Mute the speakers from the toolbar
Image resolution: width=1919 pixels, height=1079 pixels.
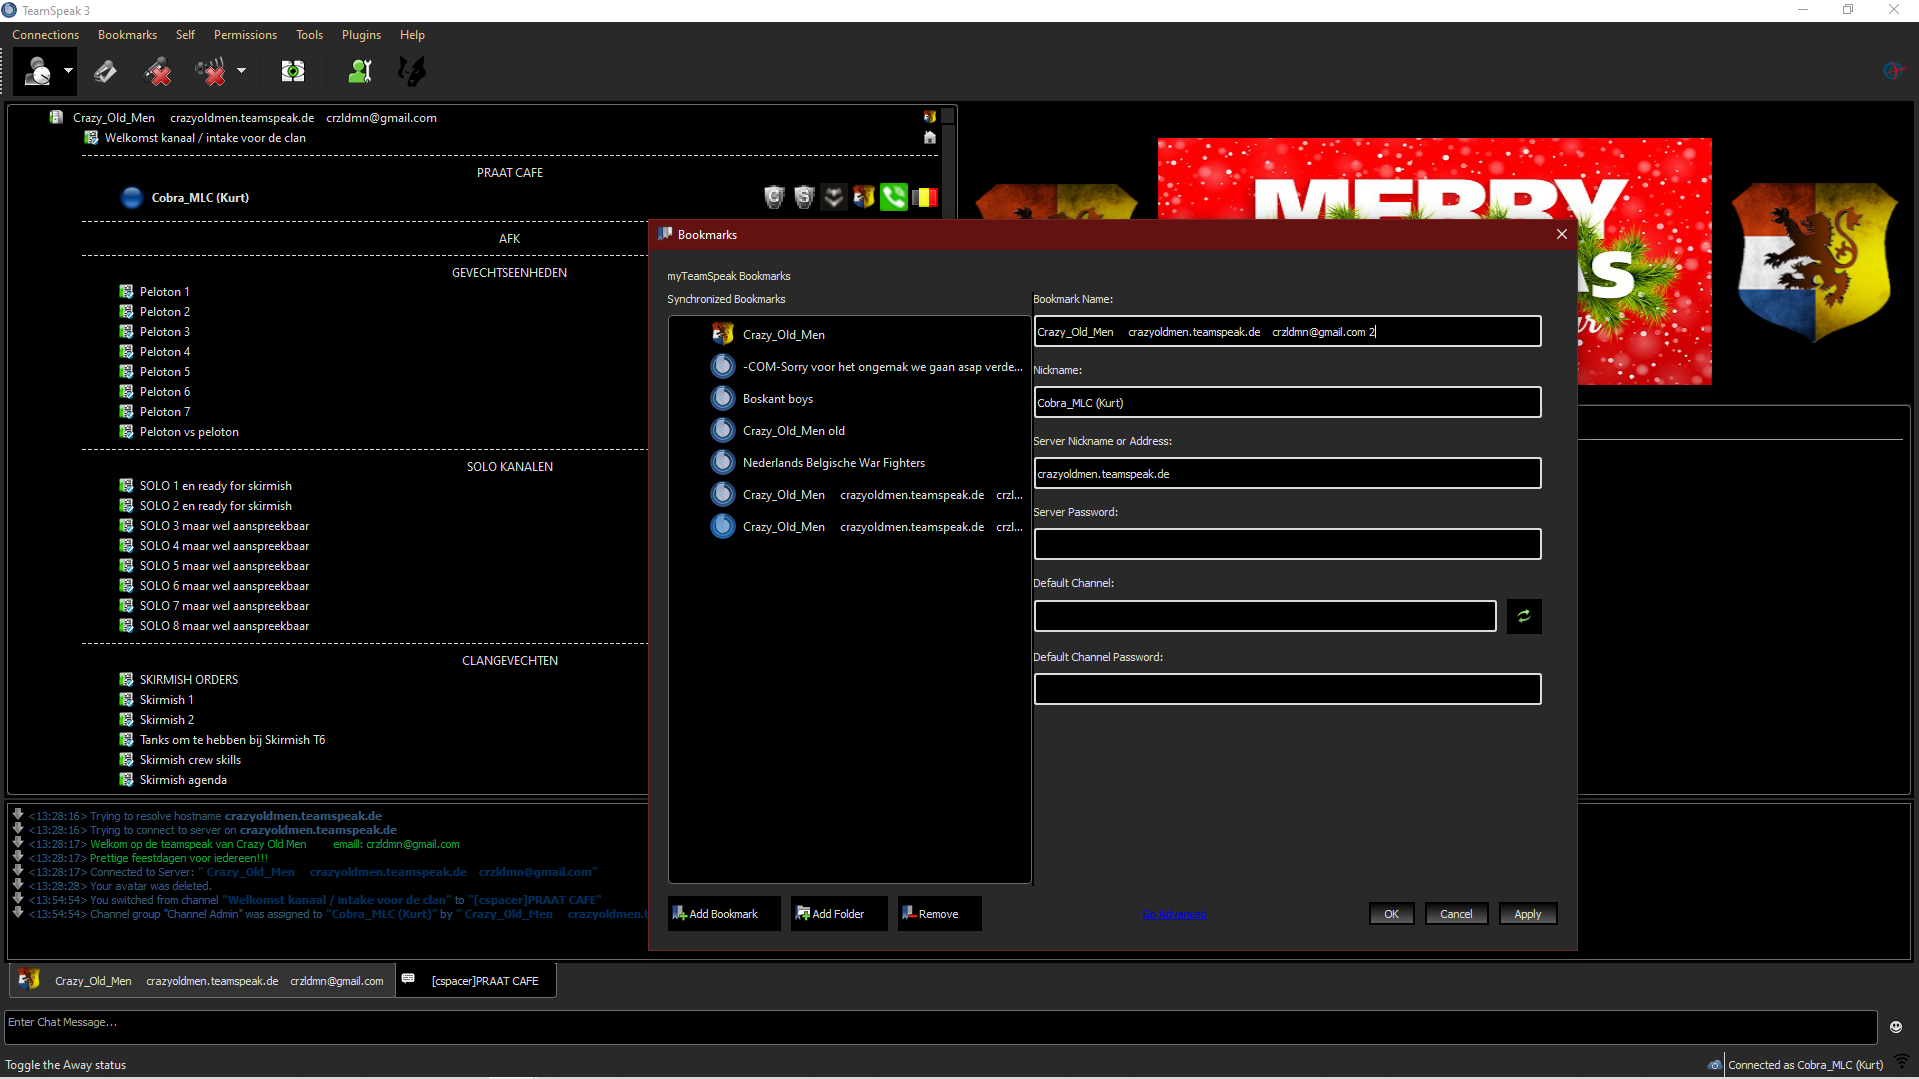coord(211,71)
